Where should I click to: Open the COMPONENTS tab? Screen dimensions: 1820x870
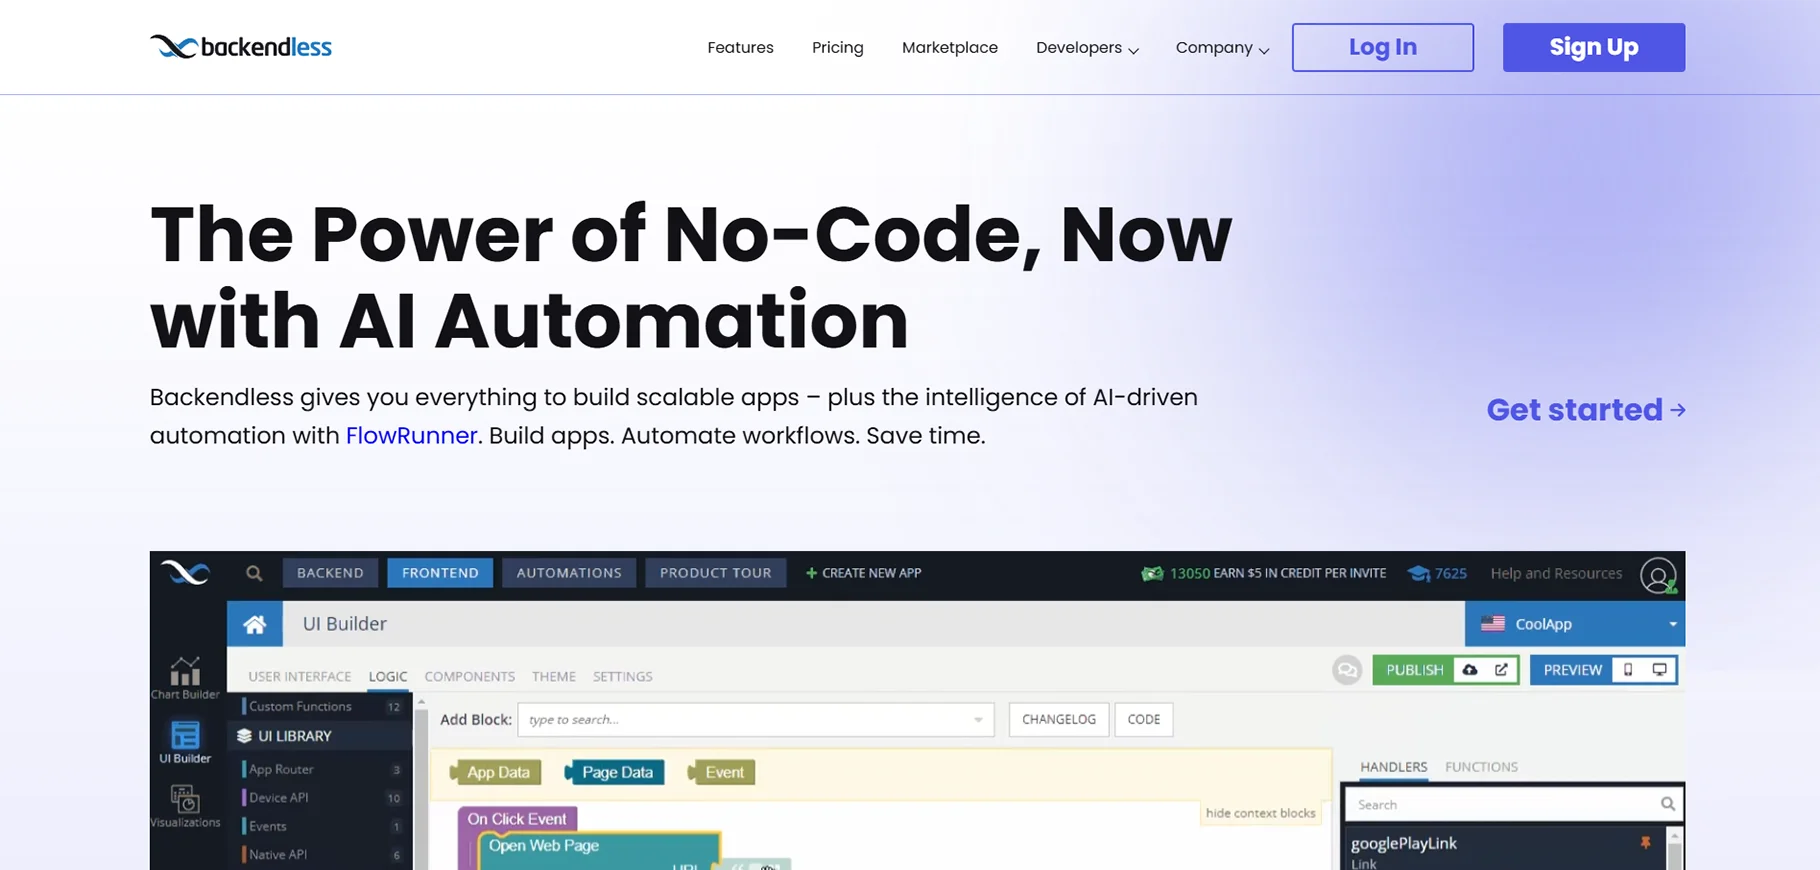point(470,677)
